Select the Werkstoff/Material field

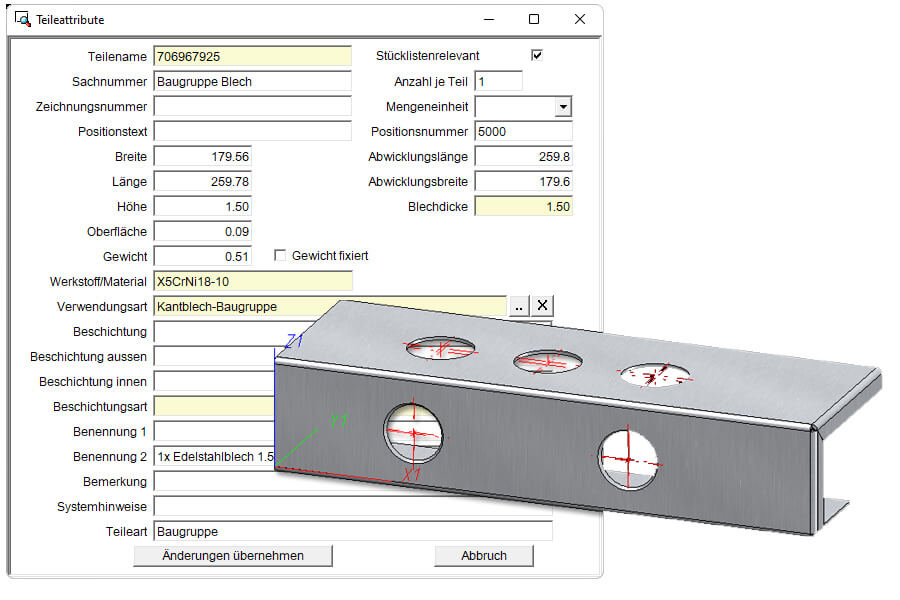252,281
